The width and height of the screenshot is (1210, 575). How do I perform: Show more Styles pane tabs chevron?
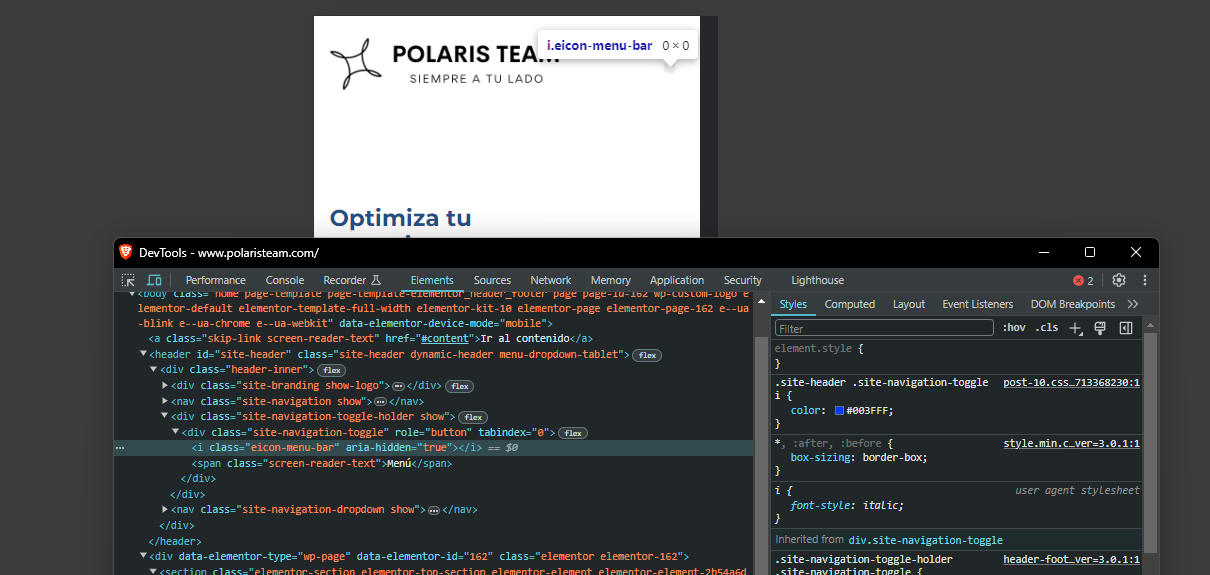coord(1133,304)
